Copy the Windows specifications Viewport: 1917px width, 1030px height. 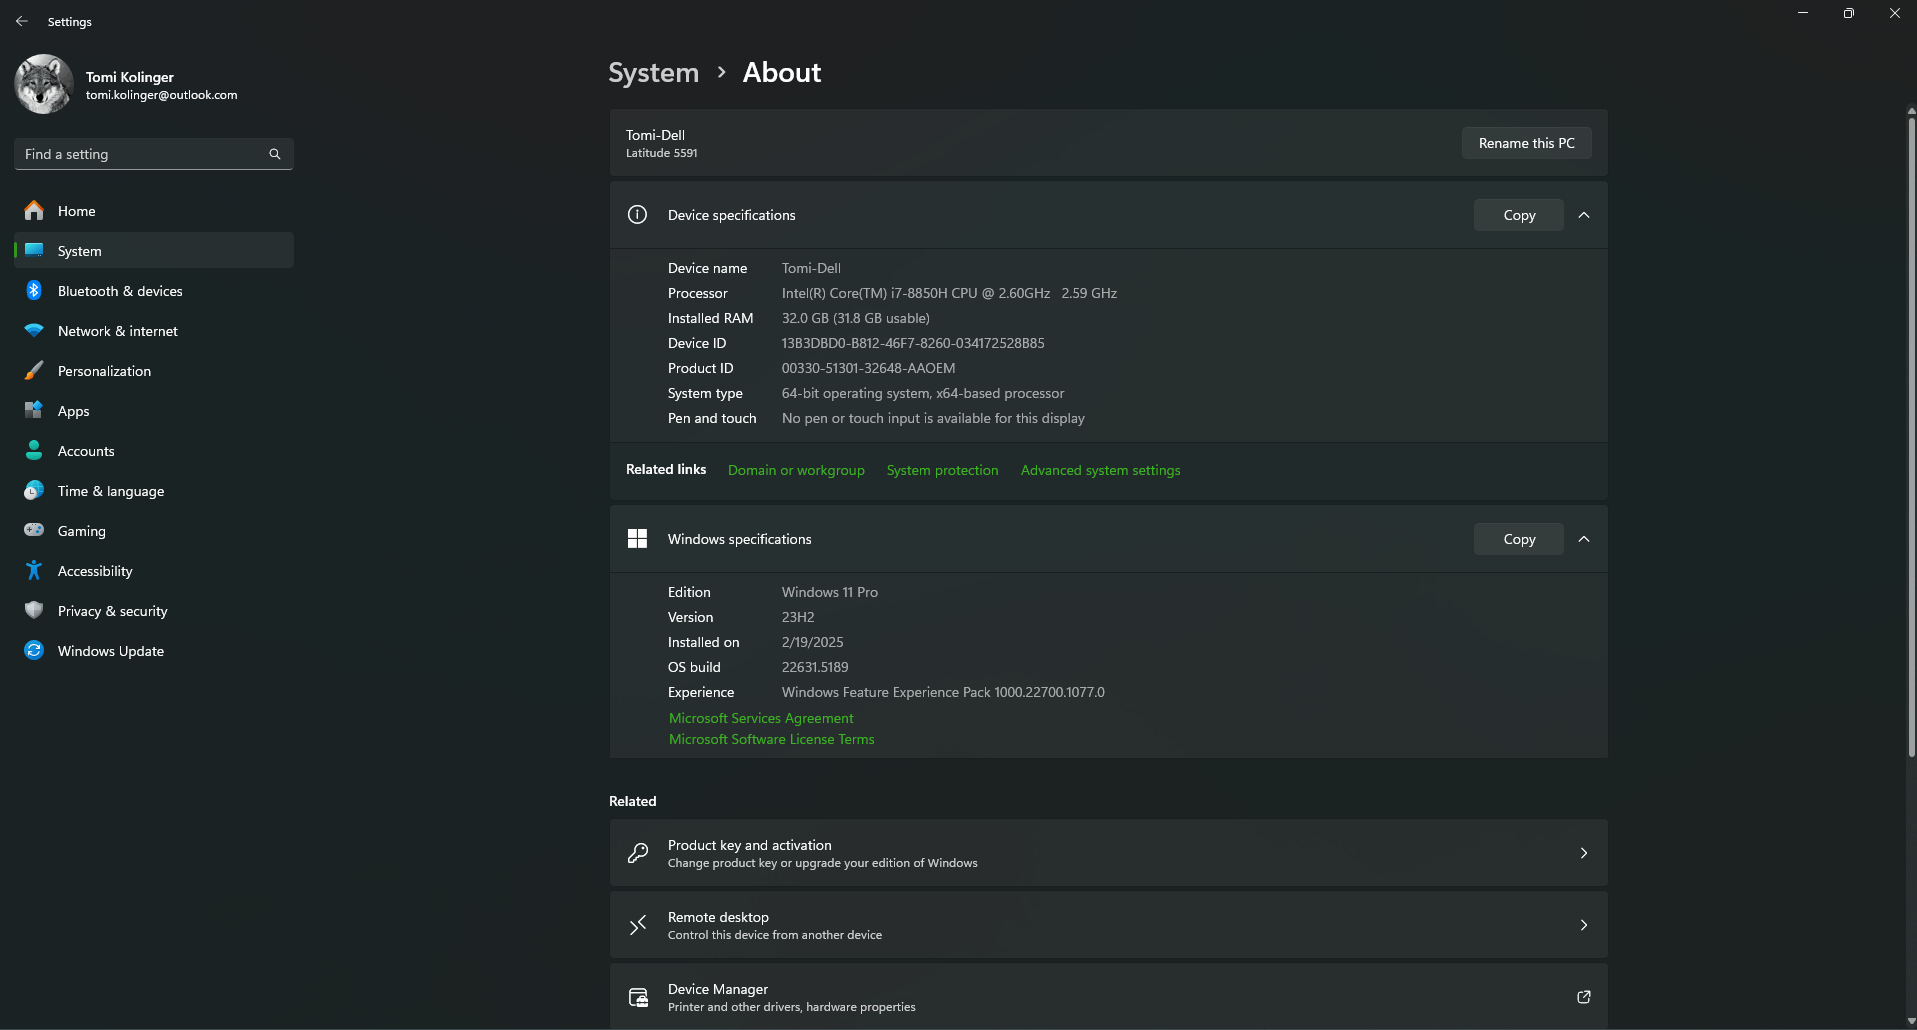coord(1519,539)
